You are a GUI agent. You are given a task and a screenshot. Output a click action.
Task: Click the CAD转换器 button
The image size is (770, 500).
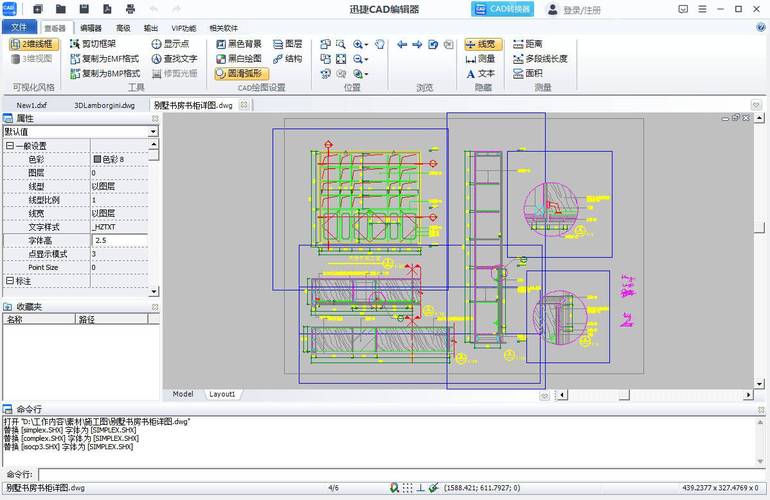502,9
